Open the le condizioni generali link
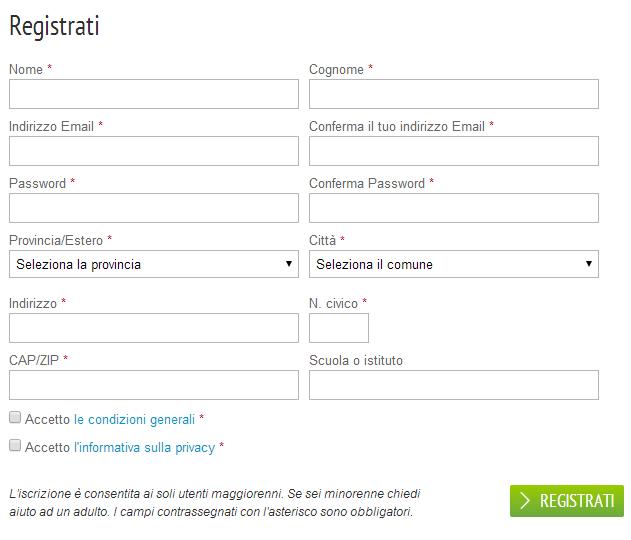 tap(134, 419)
